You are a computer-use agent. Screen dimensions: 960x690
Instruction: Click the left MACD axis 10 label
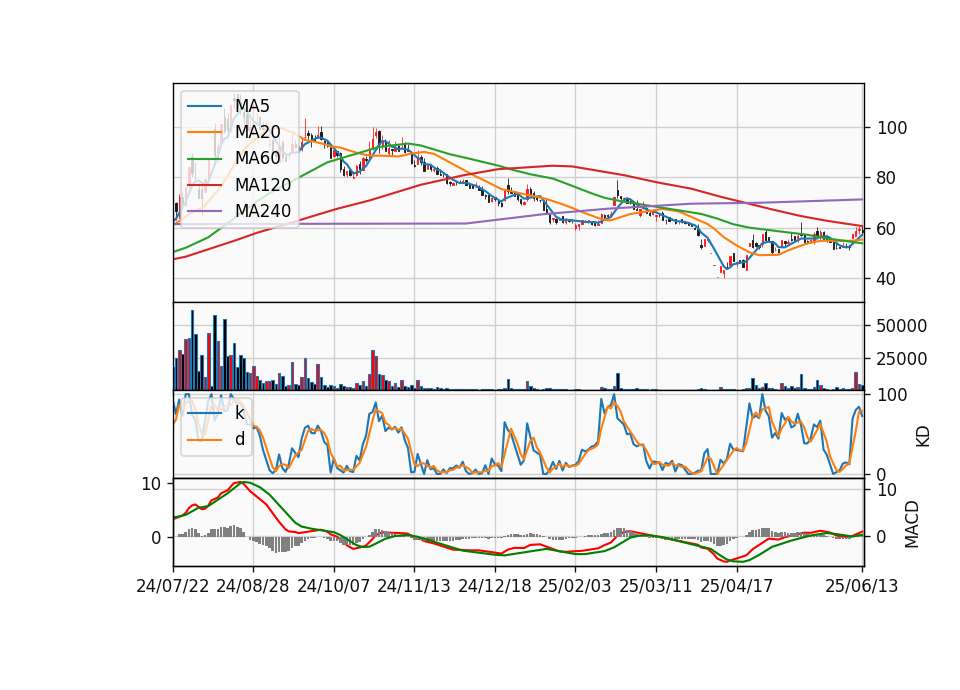point(151,484)
